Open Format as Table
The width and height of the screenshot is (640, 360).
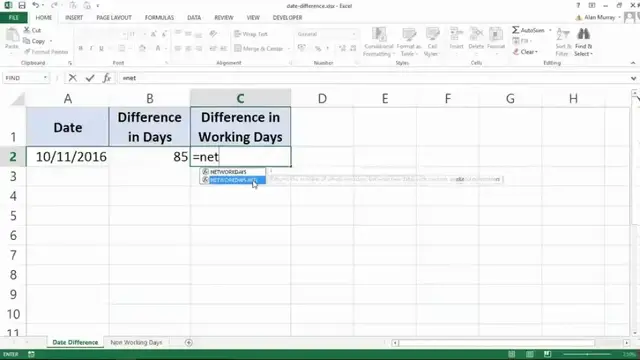[x=409, y=42]
